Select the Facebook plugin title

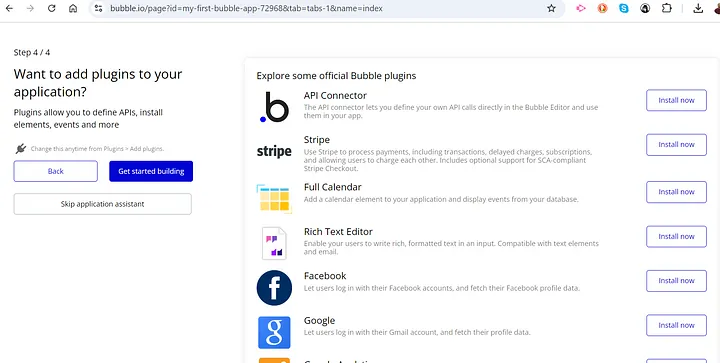(325, 276)
